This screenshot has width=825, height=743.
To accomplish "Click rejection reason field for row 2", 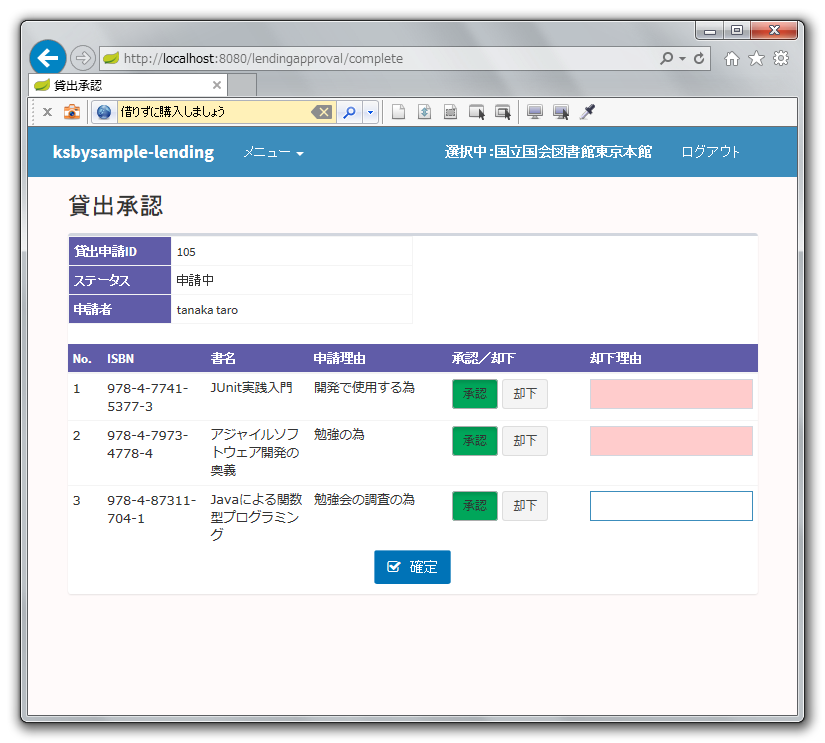I will click(671, 440).
